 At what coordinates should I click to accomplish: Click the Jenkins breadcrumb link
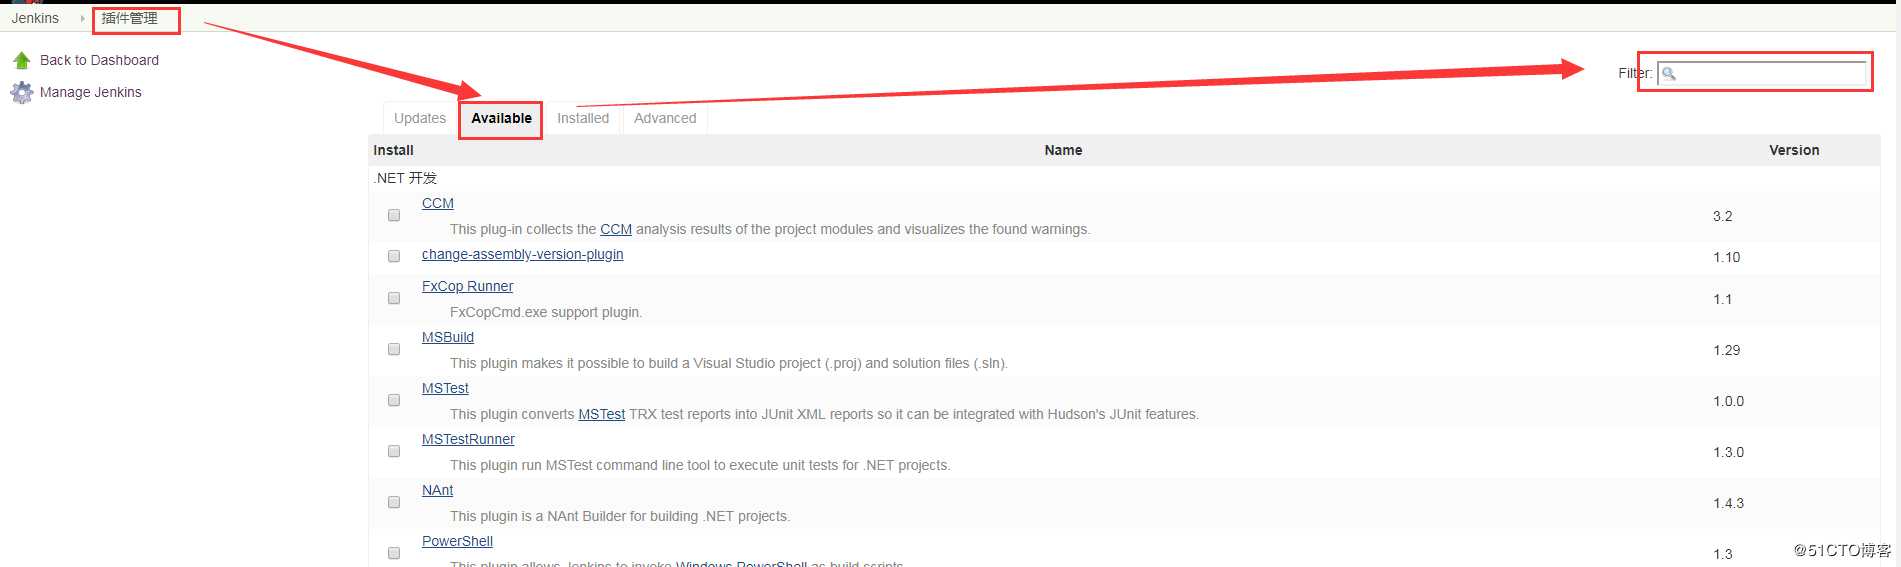[x=35, y=18]
